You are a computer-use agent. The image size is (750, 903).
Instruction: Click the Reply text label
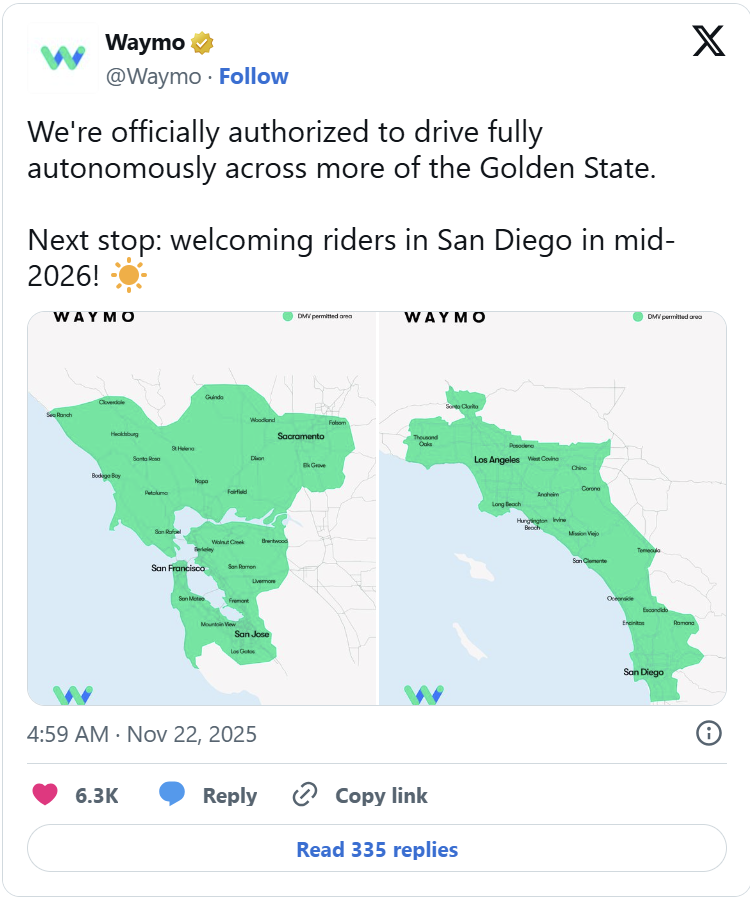click(x=230, y=796)
